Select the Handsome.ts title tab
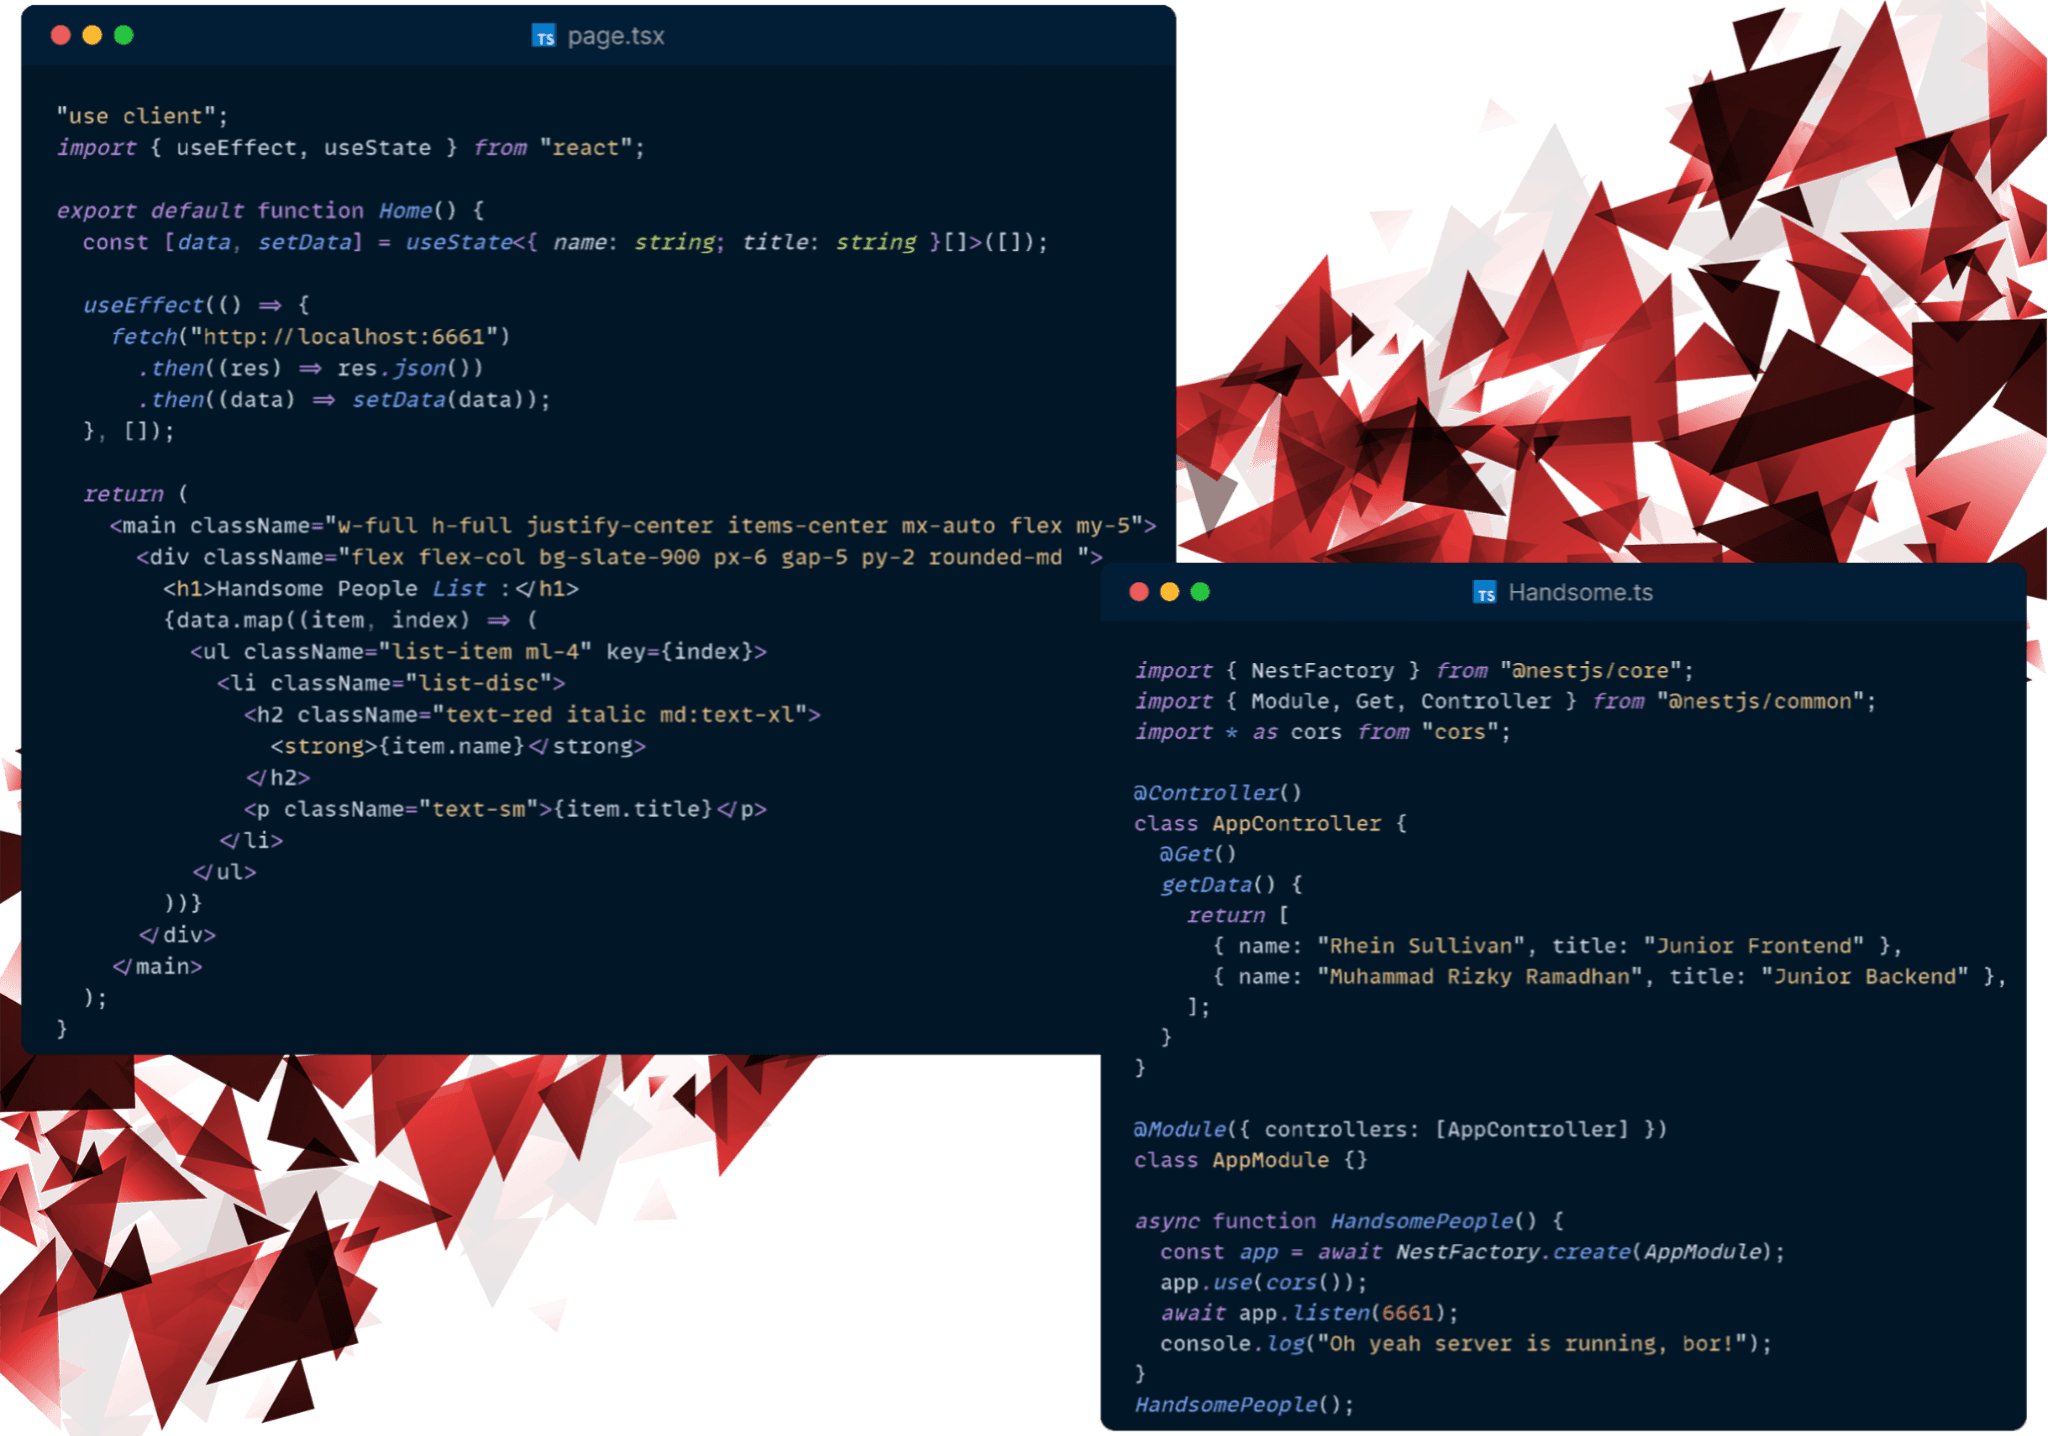The image size is (2048, 1436). point(1580,593)
